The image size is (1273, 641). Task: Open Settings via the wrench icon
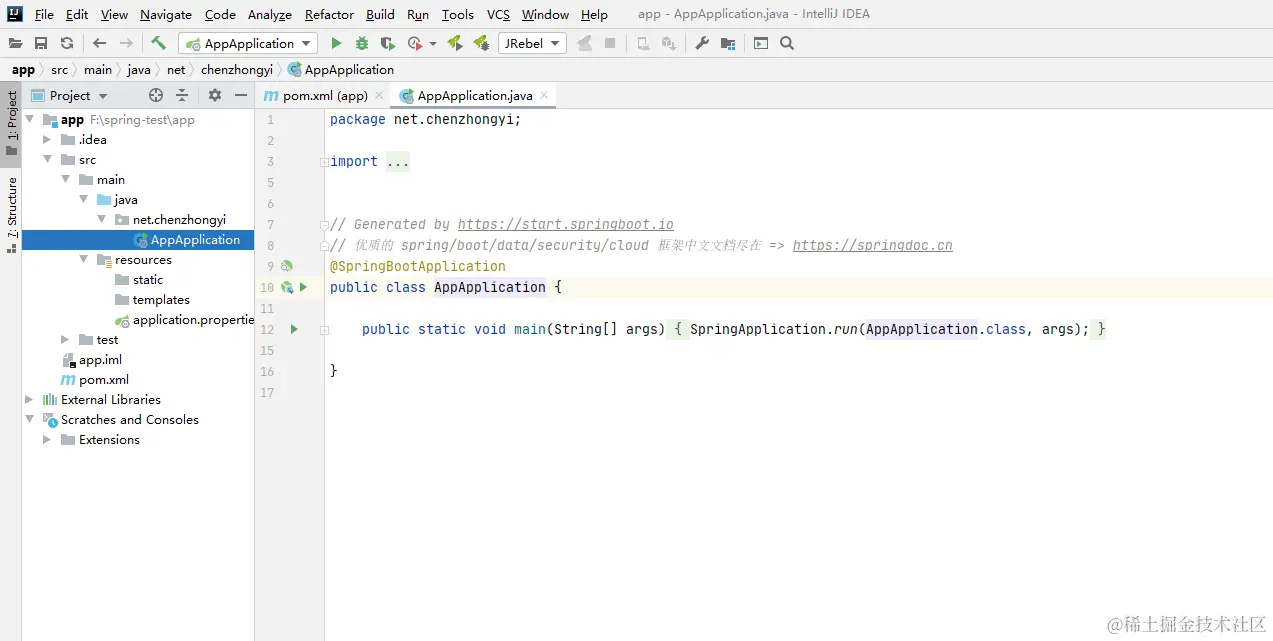(702, 43)
